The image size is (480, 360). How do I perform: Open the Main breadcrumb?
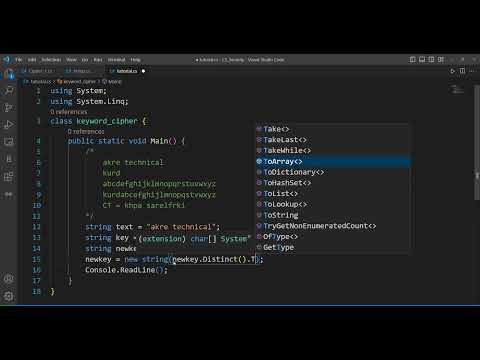(x=112, y=81)
